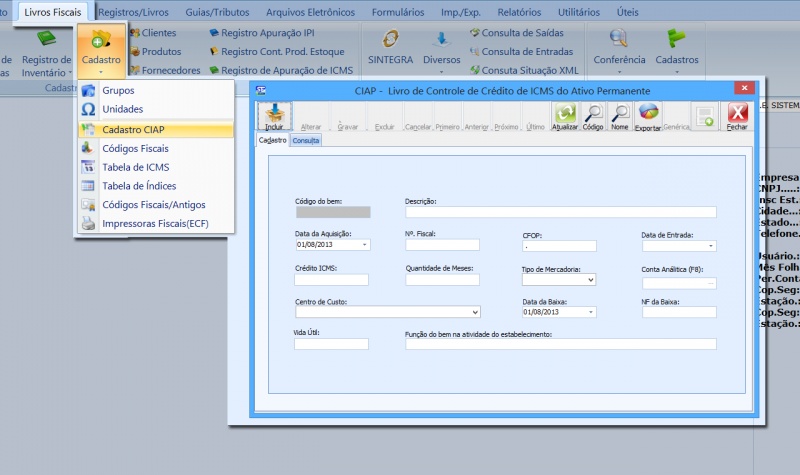
Task: Select Tabela de ICMS menu entry
Action: [136, 167]
